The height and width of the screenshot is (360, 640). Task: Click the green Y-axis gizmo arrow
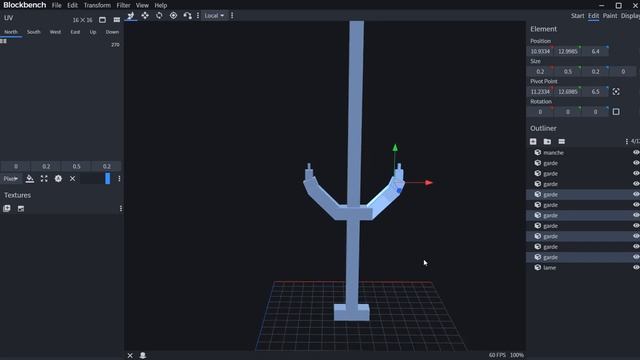pyautogui.click(x=395, y=148)
